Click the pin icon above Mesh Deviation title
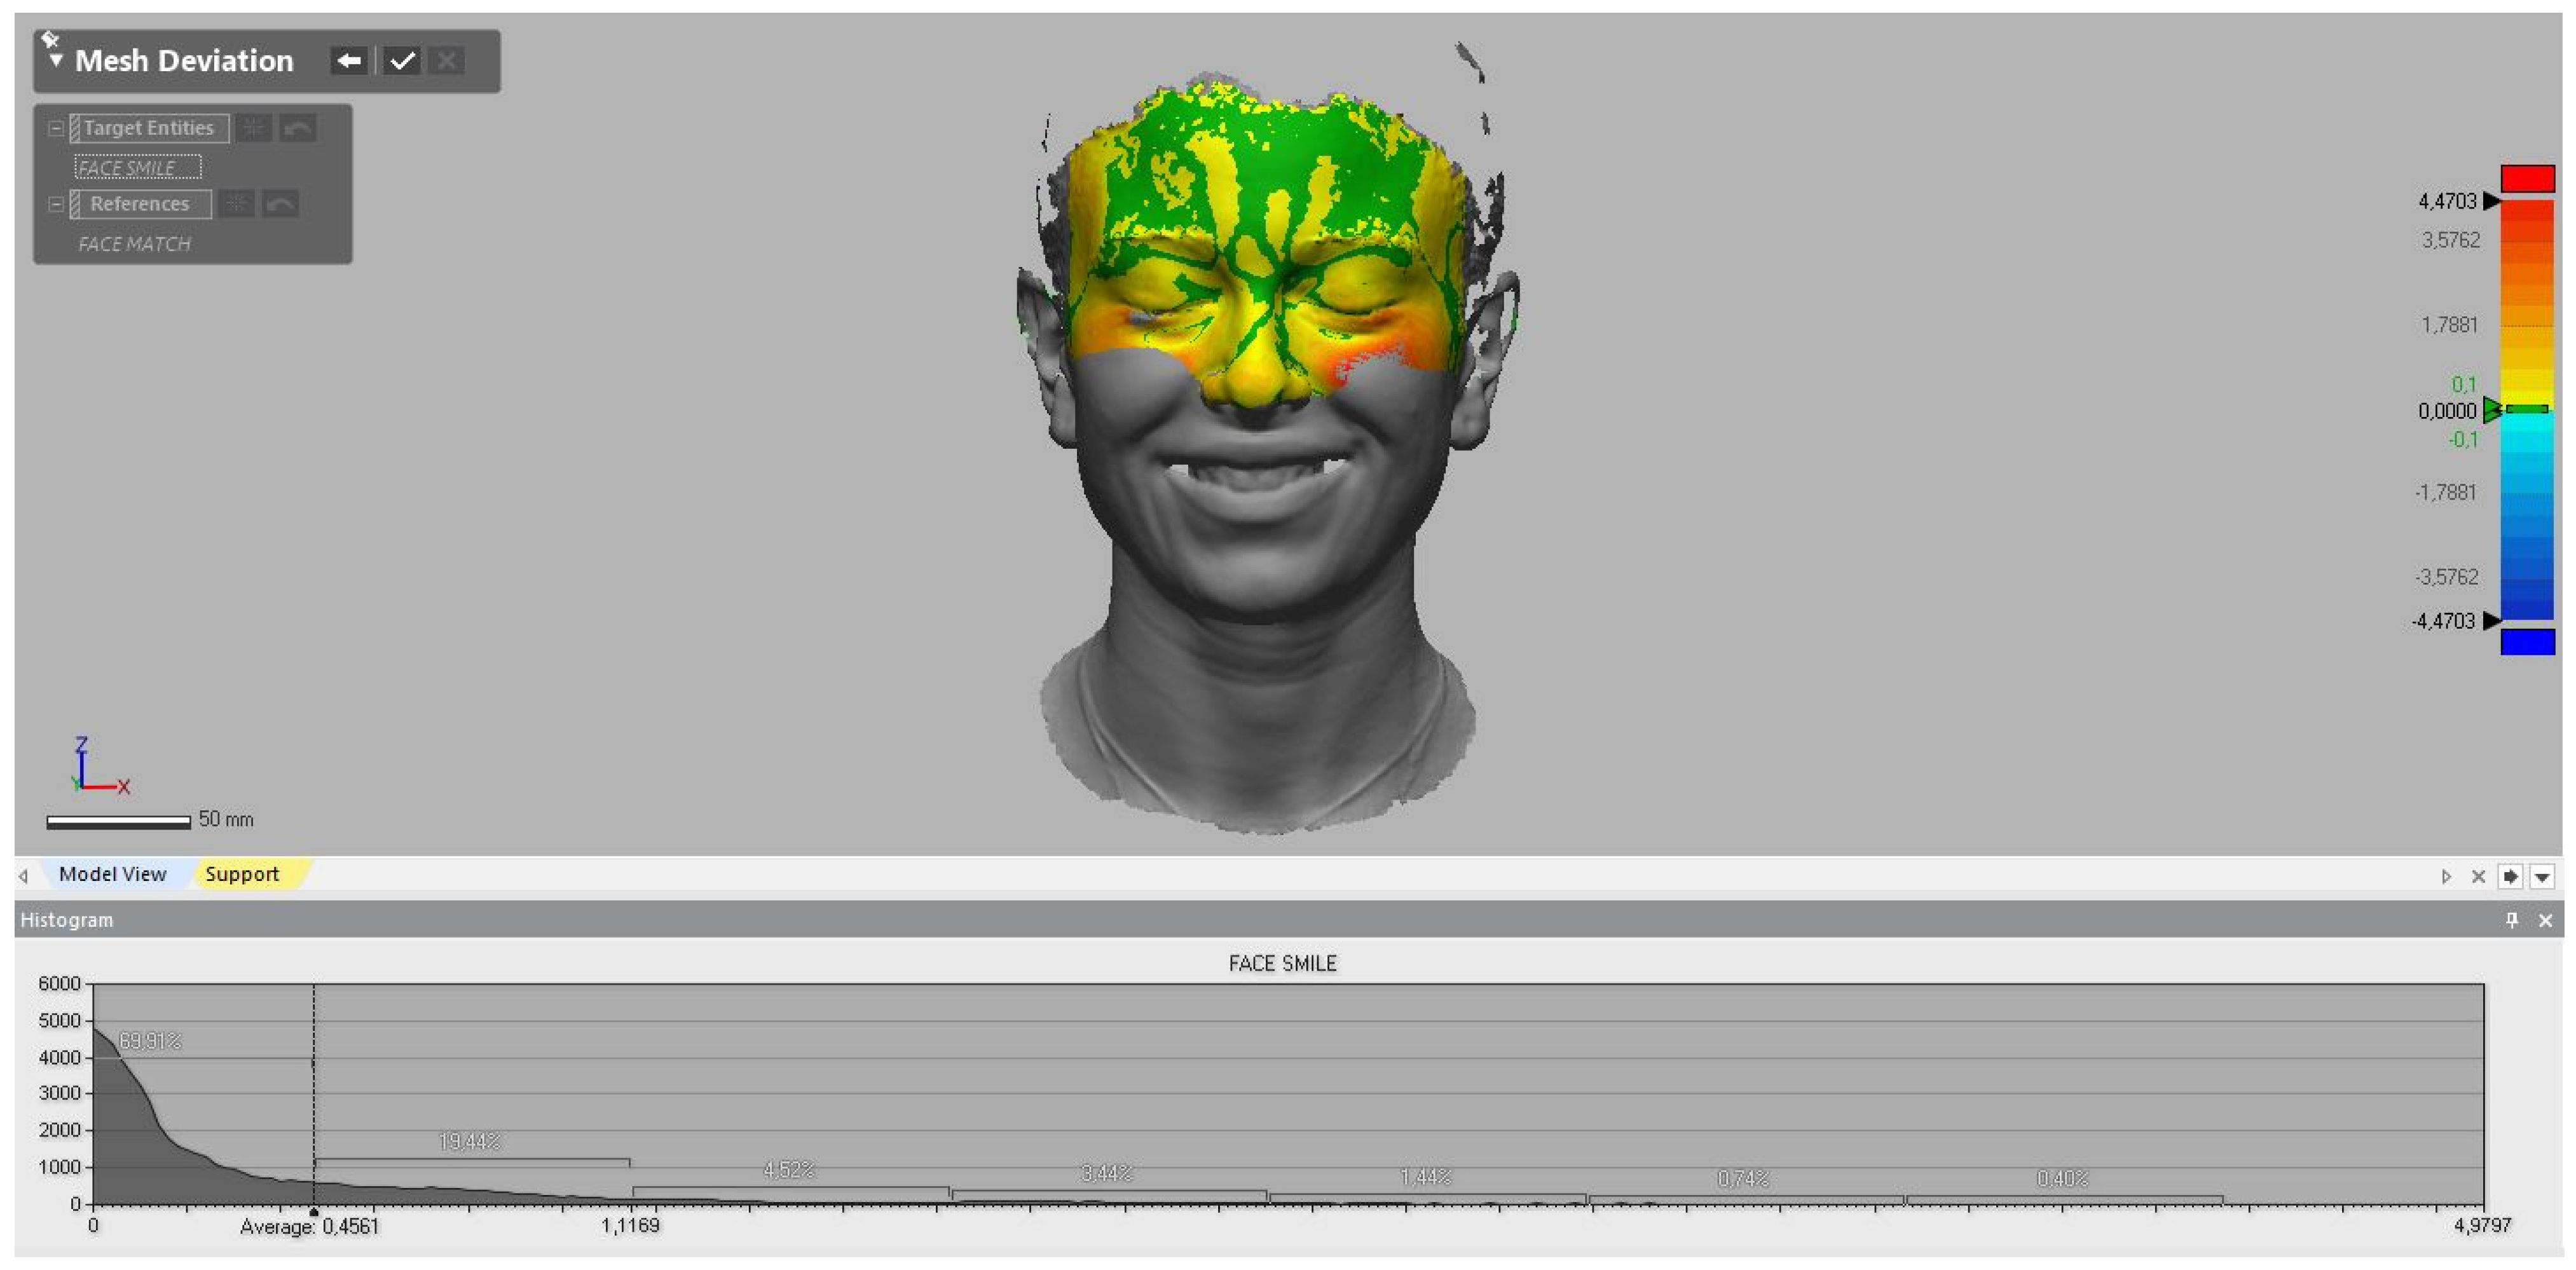The image size is (2576, 1270). coord(50,39)
